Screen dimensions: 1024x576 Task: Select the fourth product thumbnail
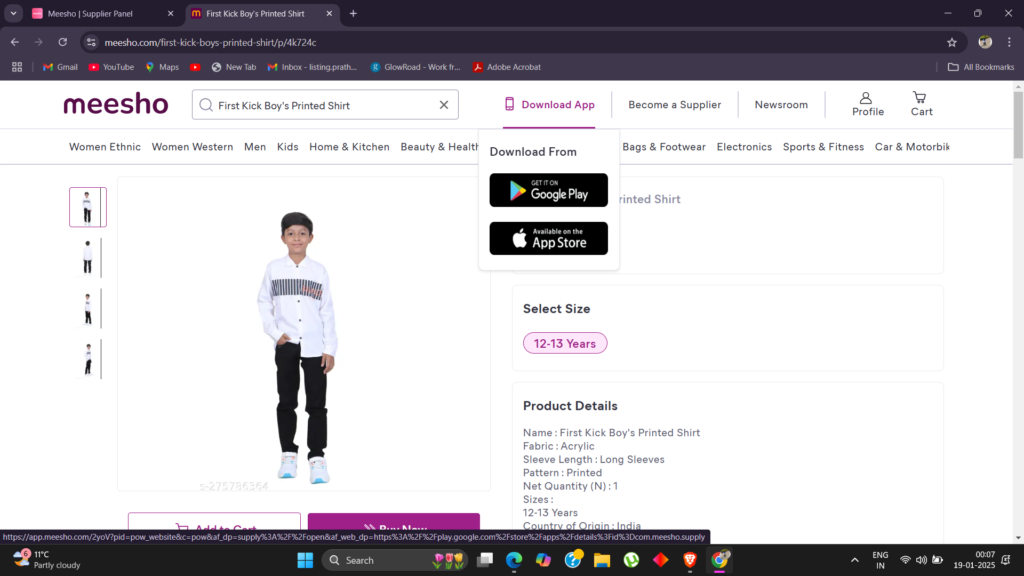[88, 359]
